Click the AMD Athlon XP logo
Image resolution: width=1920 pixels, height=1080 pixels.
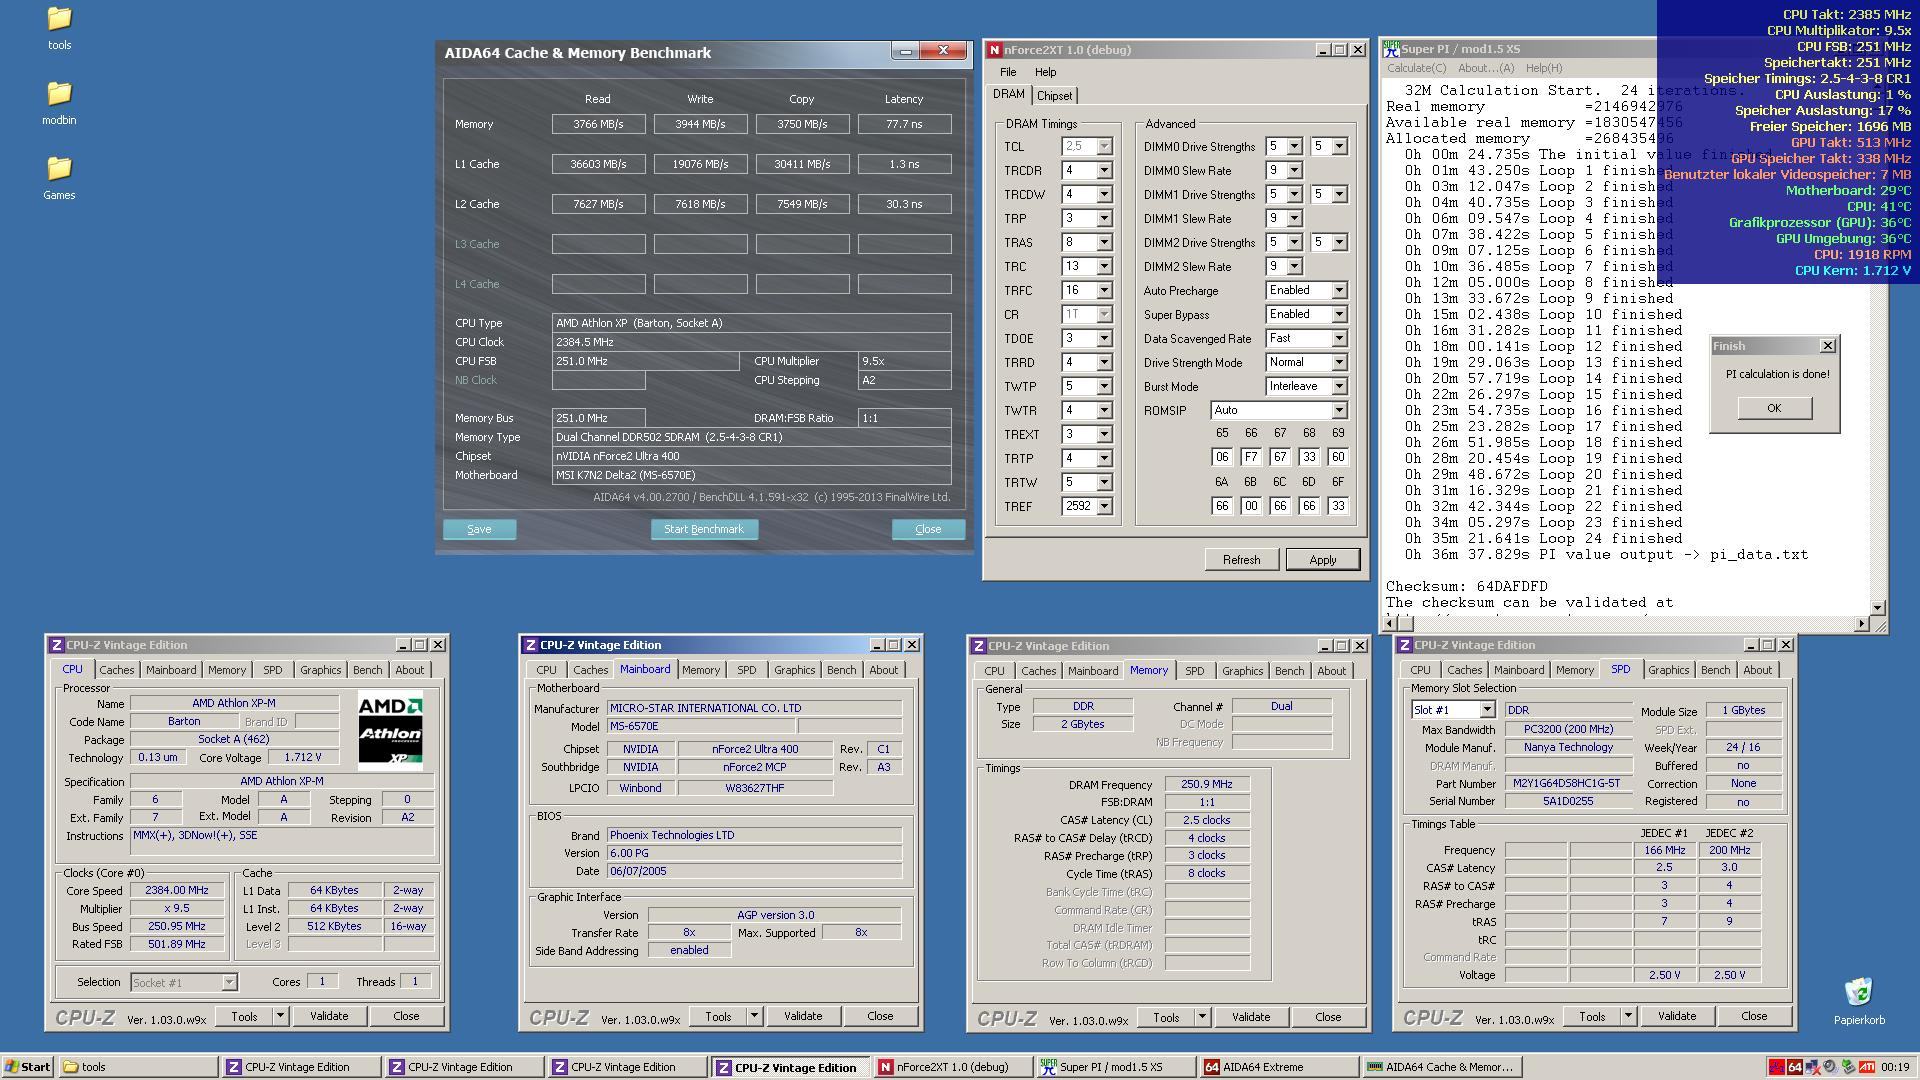point(390,731)
